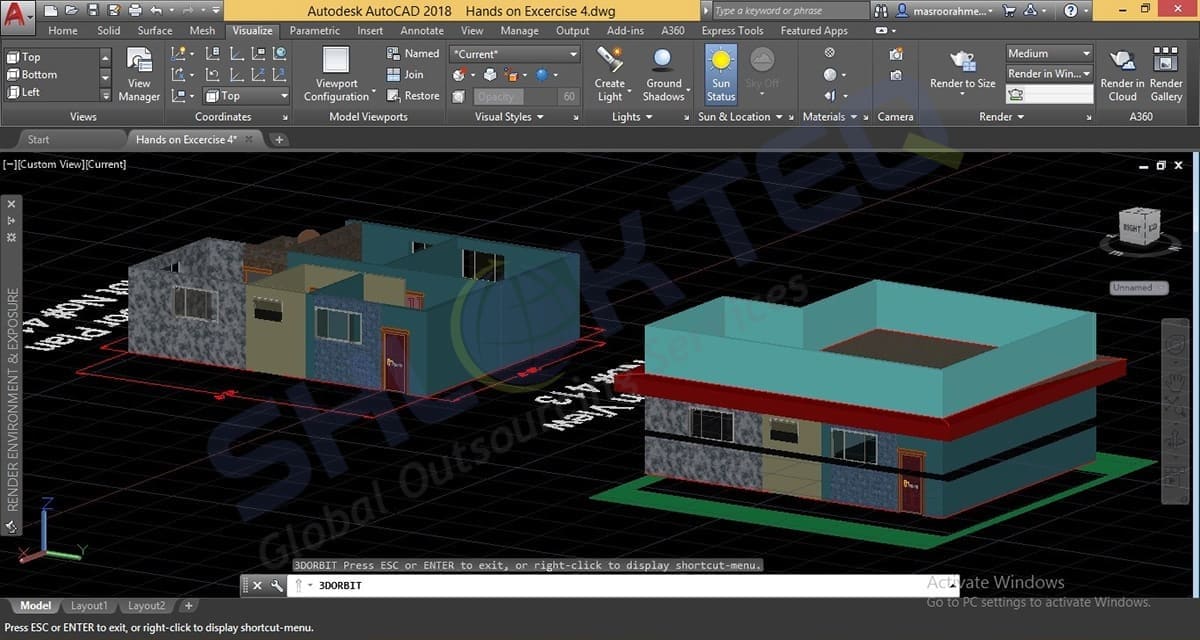Expand the Render panel title

coord(1001,117)
